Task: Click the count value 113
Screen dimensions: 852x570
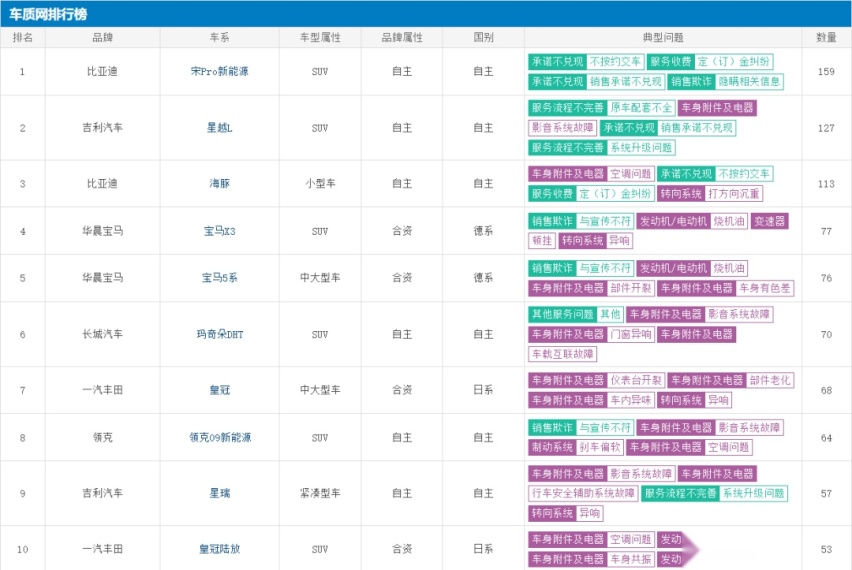Action: point(826,184)
